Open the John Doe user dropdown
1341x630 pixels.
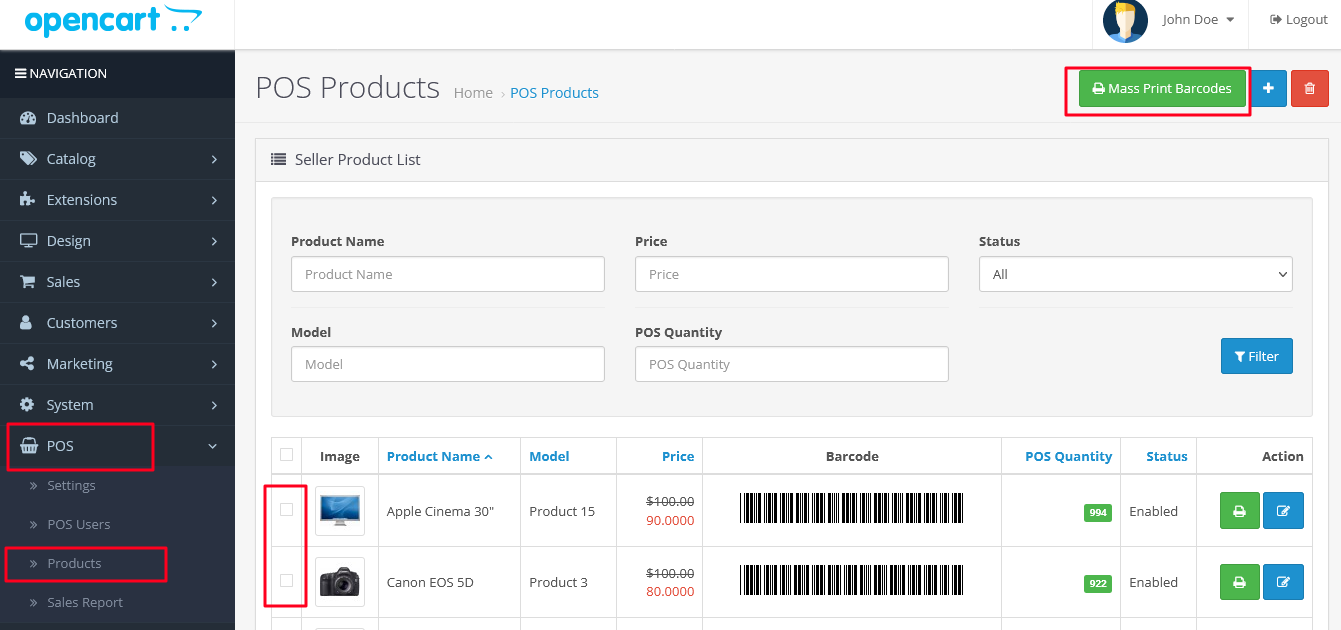[1198, 20]
